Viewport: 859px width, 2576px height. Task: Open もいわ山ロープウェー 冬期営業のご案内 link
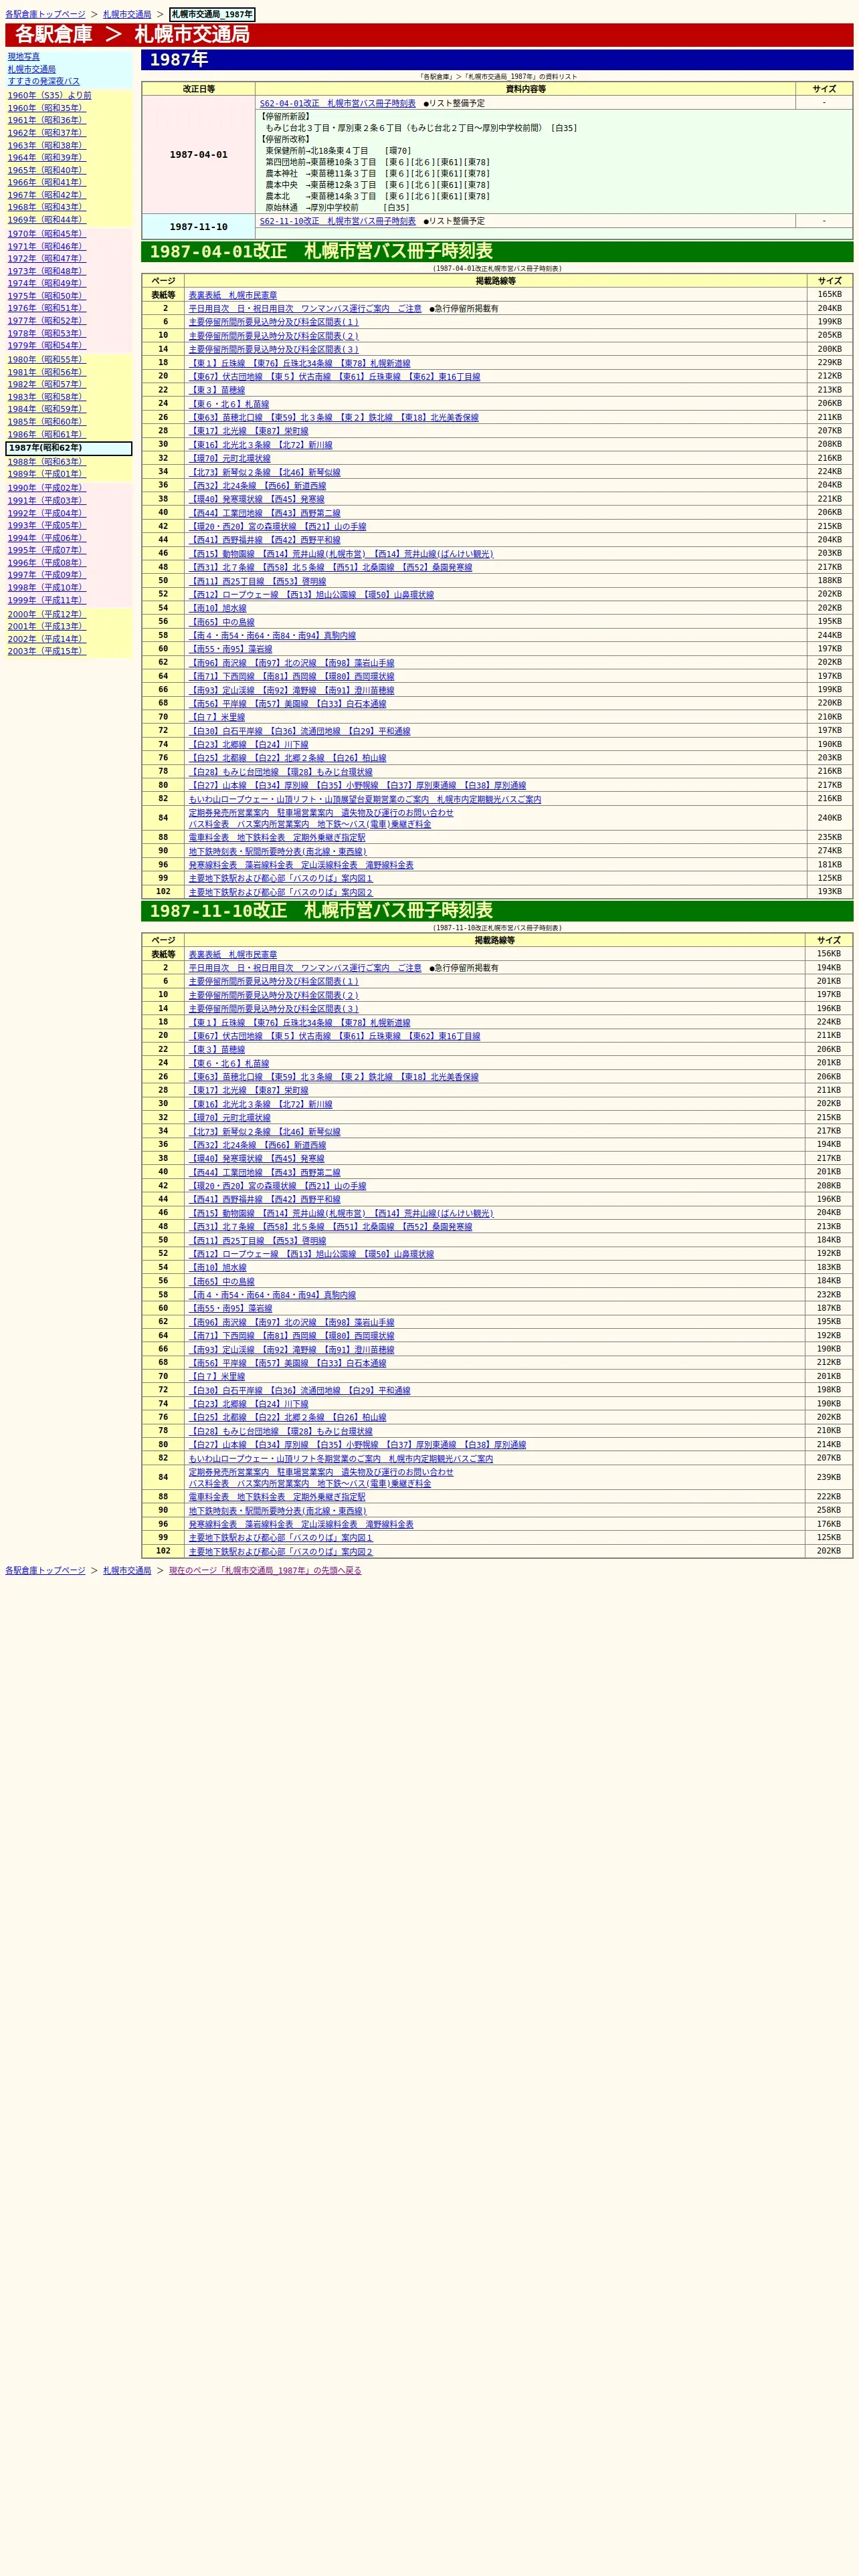(341, 1459)
